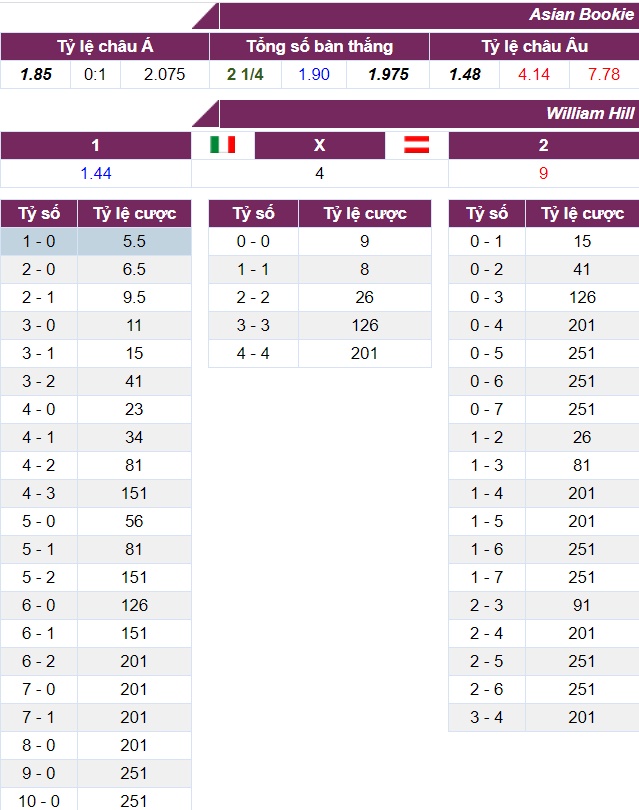
Task: Click the home win odds 1.44
Action: (x=95, y=173)
